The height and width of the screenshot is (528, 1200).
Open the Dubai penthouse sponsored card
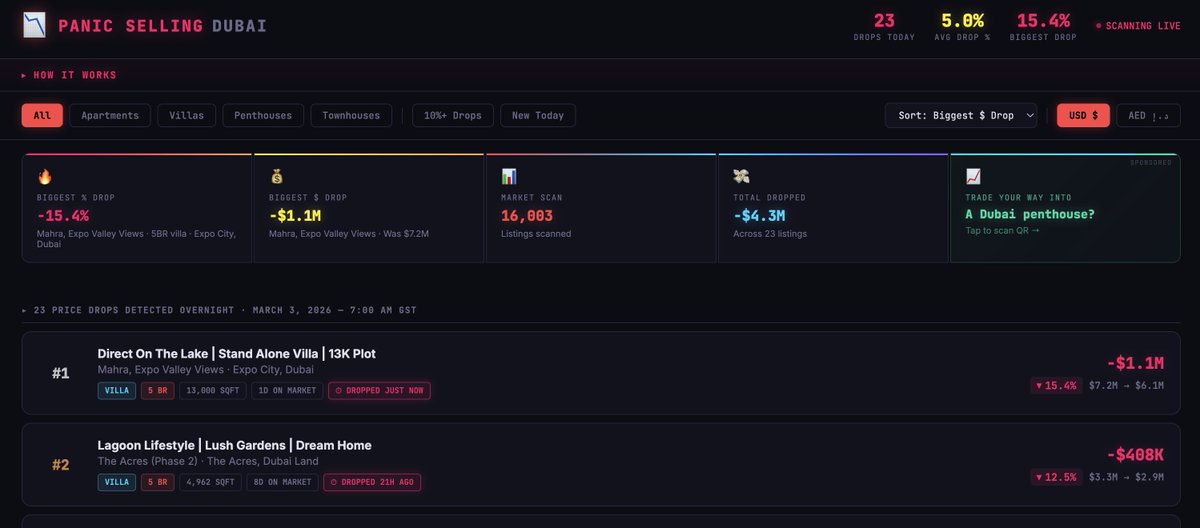[x=1065, y=208]
